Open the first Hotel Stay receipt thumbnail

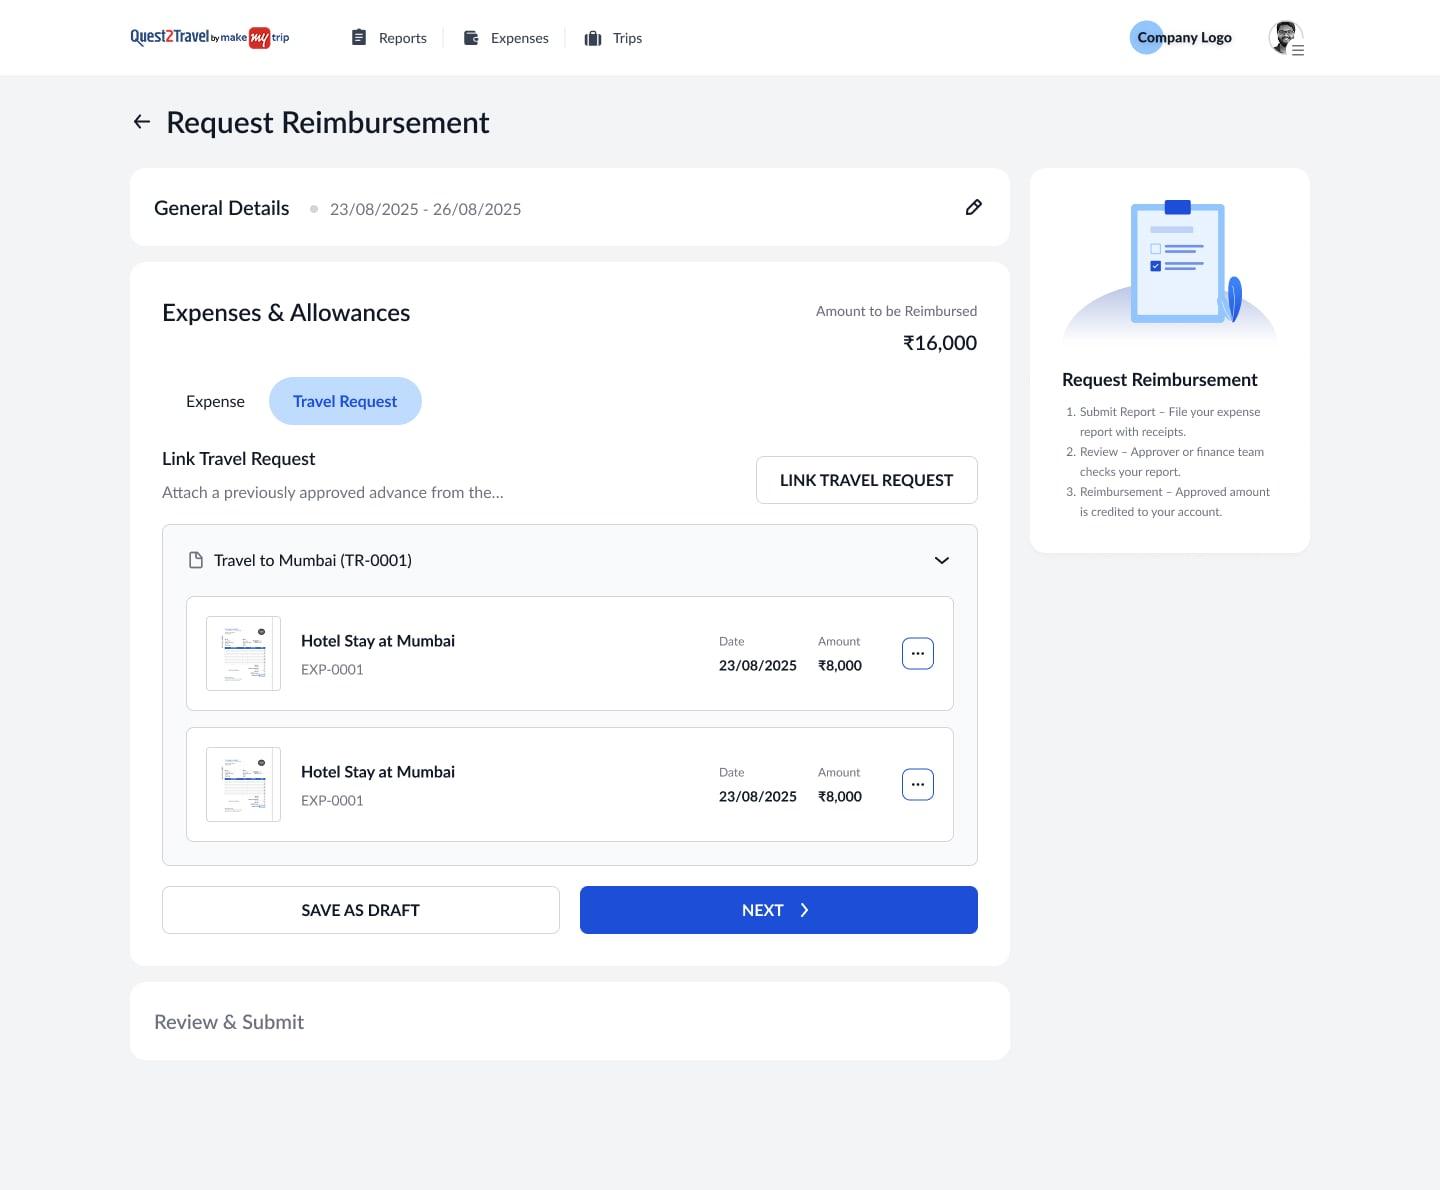tap(243, 653)
